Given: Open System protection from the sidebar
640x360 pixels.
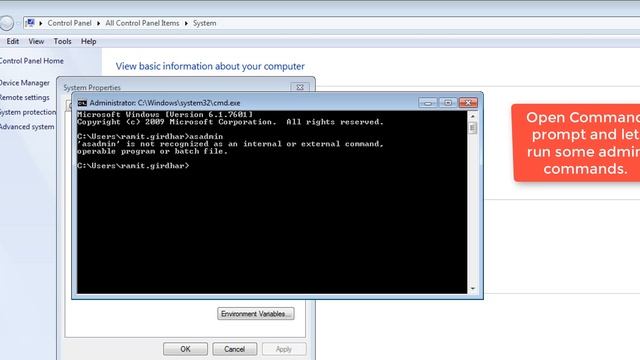Looking at the screenshot, I should coord(28,112).
